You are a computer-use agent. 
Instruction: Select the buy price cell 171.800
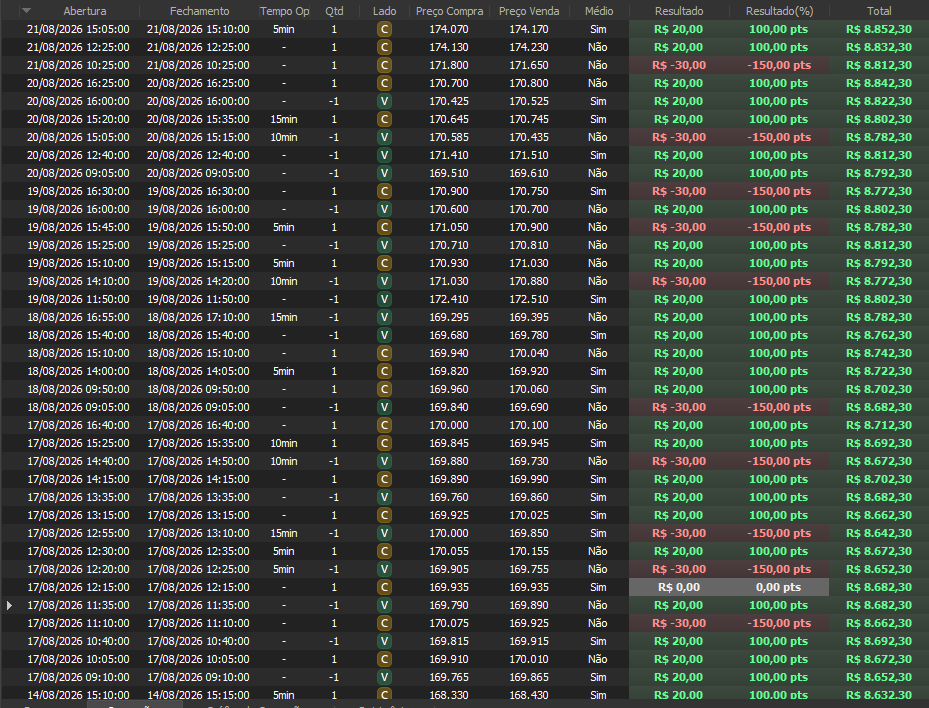(x=449, y=65)
